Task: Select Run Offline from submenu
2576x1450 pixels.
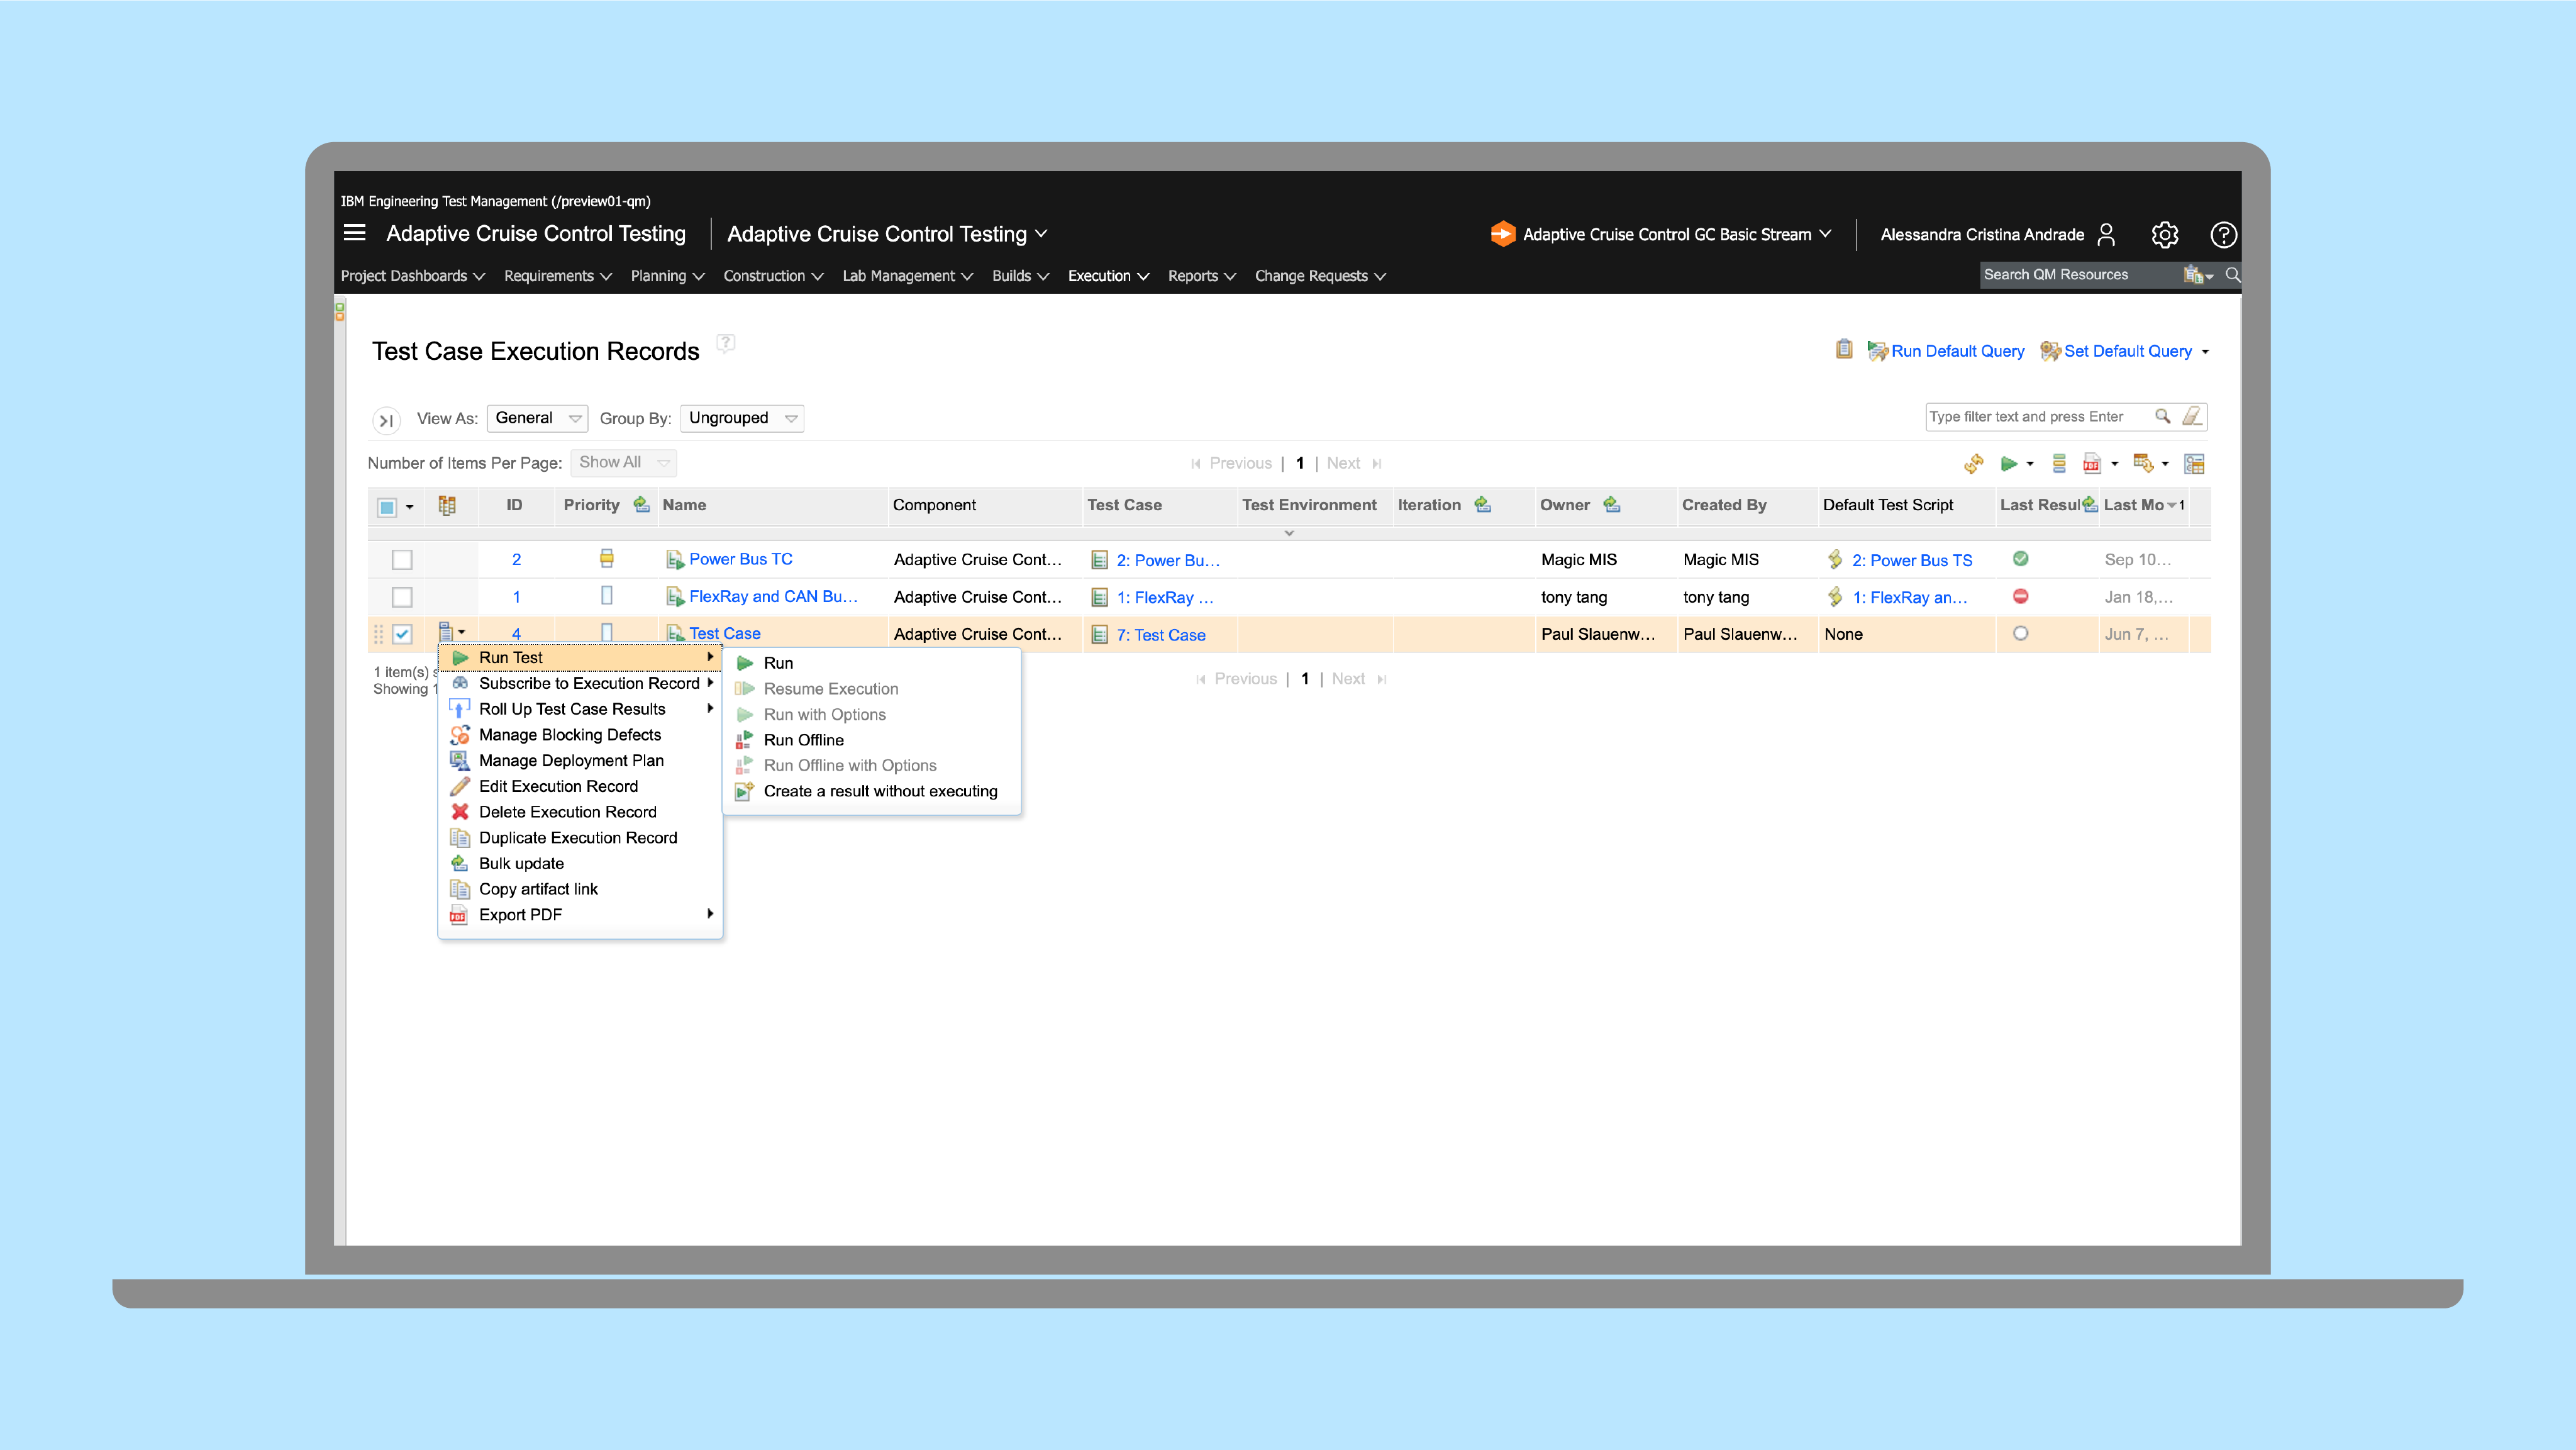Action: (803, 740)
